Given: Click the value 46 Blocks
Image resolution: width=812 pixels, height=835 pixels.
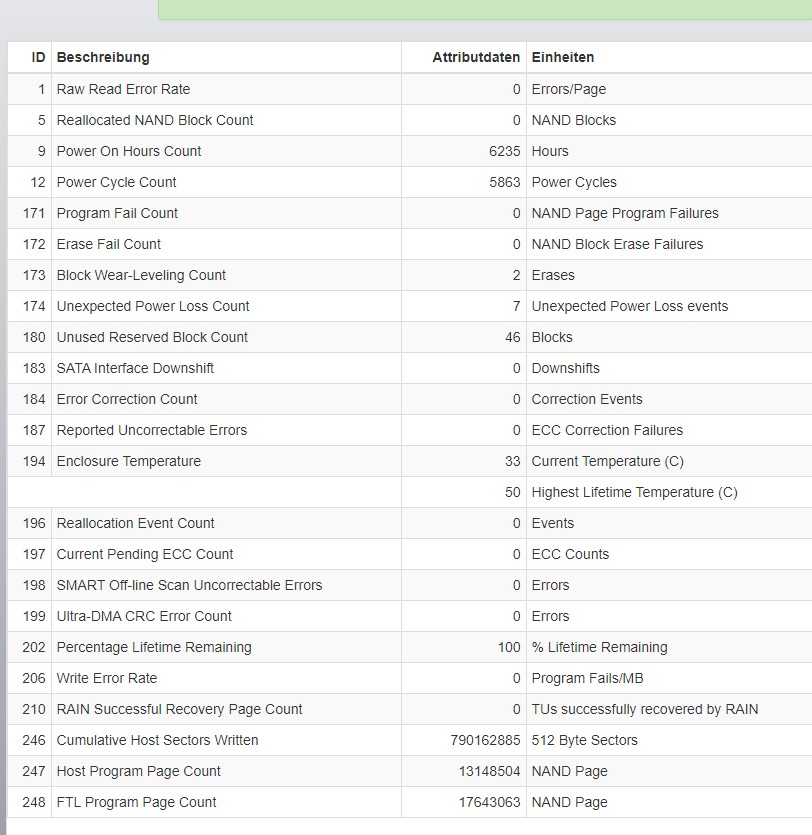Looking at the screenshot, I should click(512, 337).
